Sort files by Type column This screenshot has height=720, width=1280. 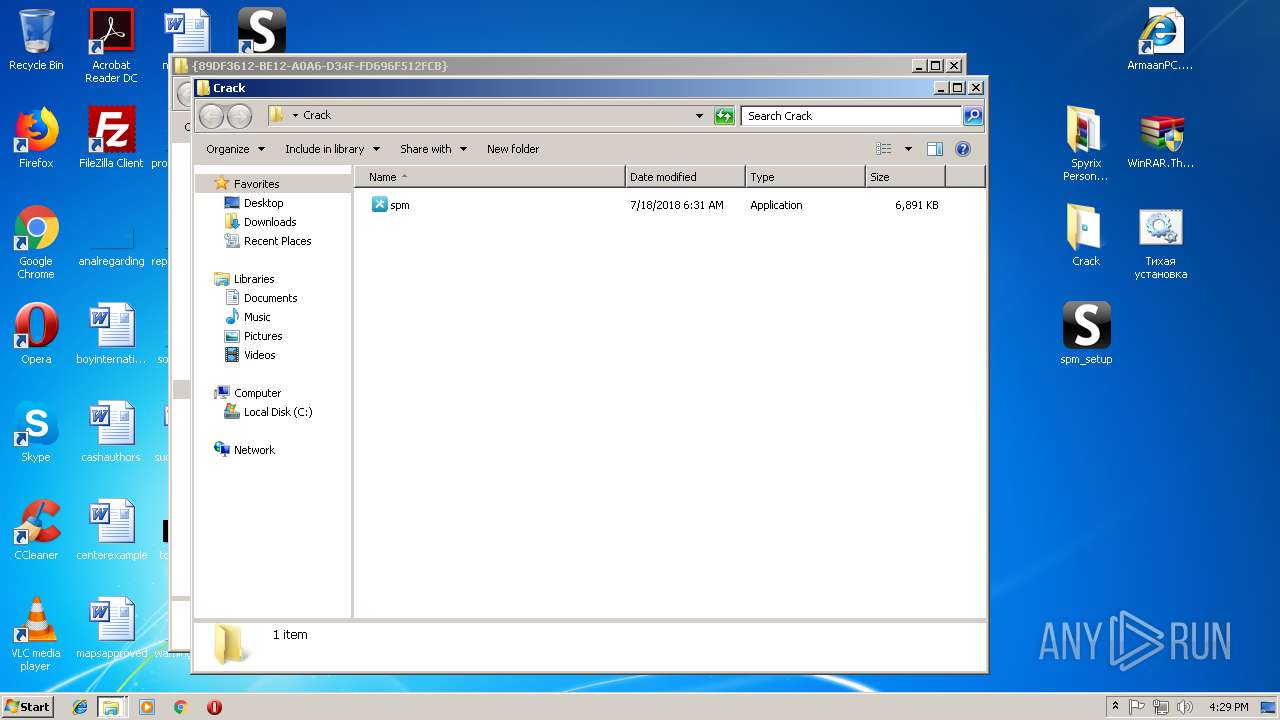coord(805,177)
